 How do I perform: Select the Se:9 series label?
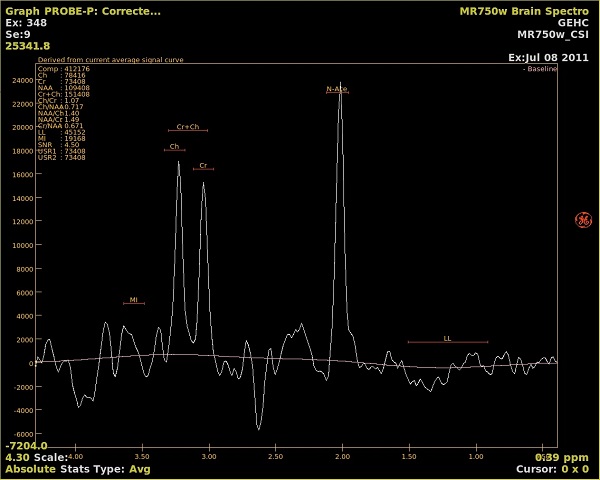(20, 34)
